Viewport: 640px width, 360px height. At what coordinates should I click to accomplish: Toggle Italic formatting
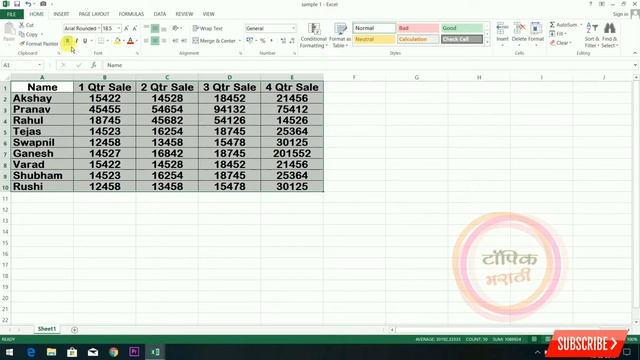76,41
